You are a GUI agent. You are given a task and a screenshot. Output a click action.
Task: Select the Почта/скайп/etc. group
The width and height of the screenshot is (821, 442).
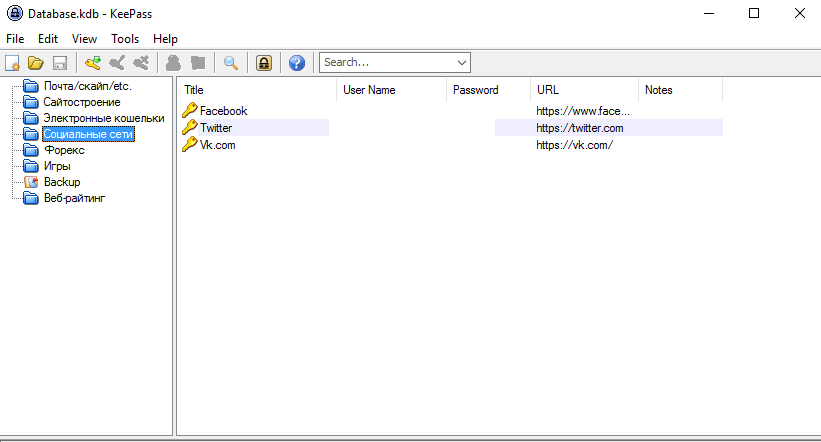tap(87, 86)
